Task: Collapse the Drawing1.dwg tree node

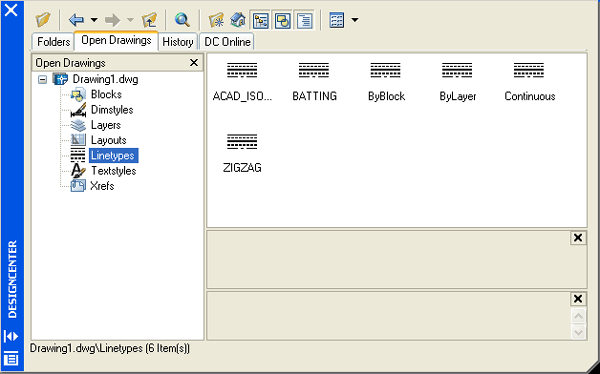Action: click(42, 80)
